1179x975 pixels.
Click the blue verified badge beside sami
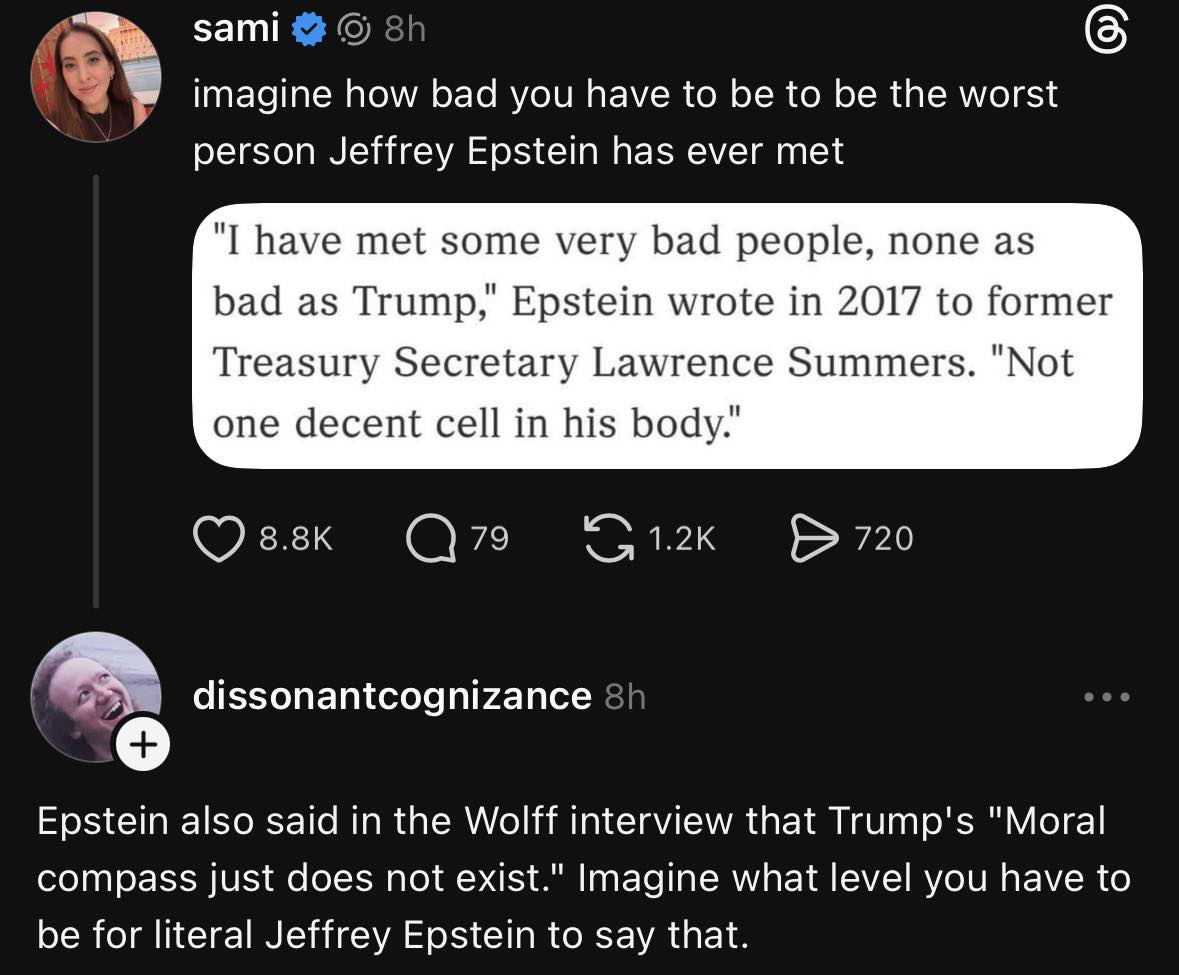(x=309, y=30)
